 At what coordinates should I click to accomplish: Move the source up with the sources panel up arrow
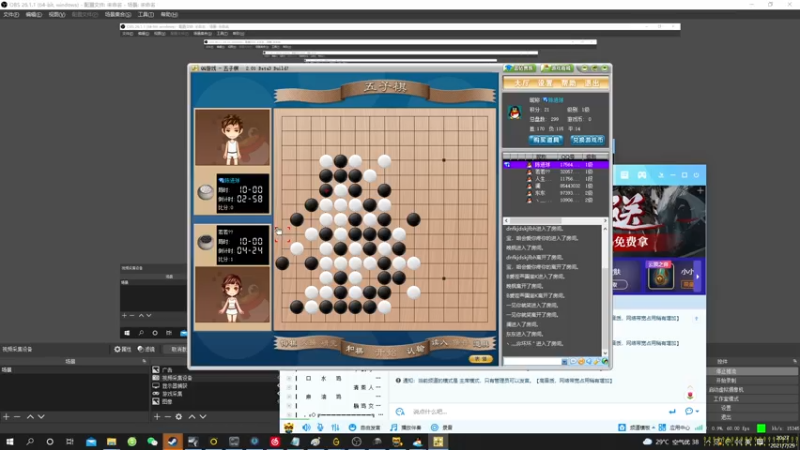pyautogui.click(x=192, y=416)
